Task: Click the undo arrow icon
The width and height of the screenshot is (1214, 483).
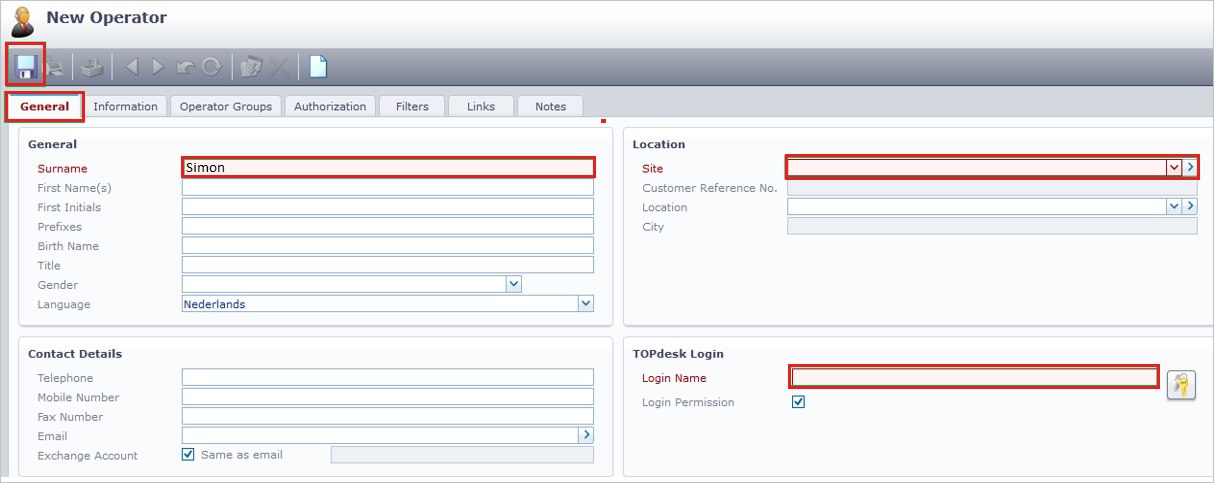Action: point(185,67)
